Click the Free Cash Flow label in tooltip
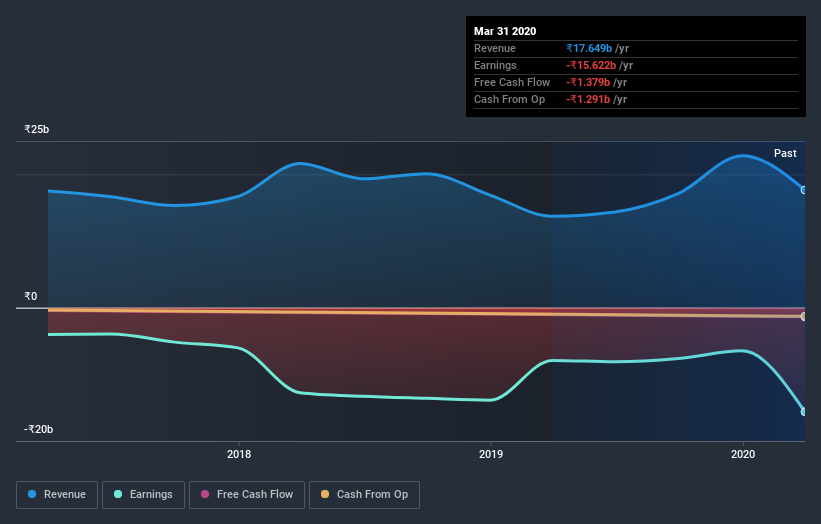The image size is (821, 524). tap(512, 82)
